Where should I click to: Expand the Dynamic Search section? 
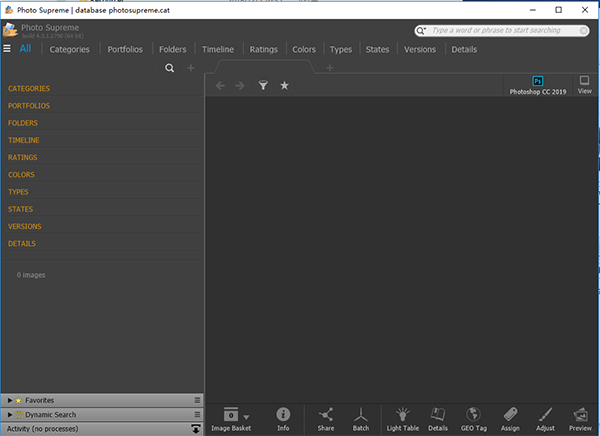click(x=10, y=414)
